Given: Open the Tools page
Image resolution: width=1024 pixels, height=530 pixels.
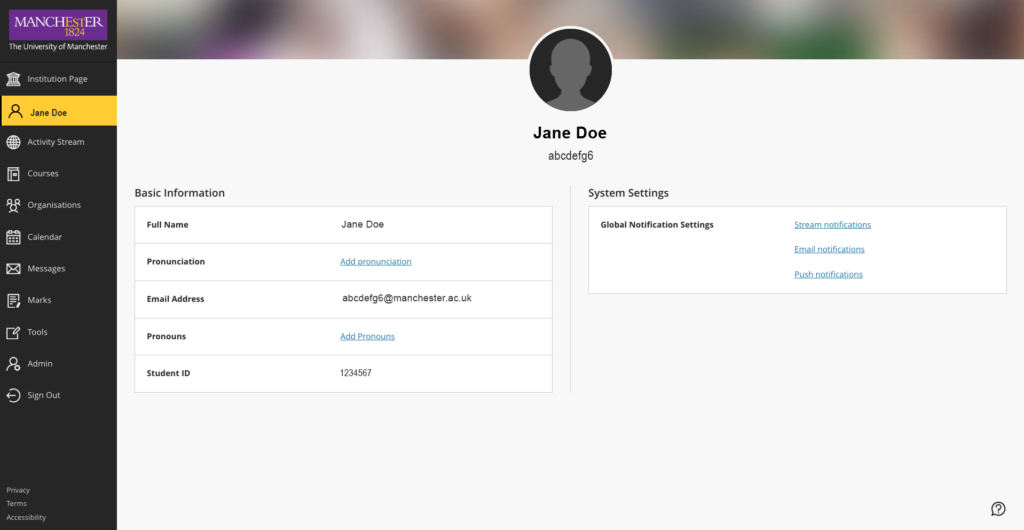Looking at the screenshot, I should 58,332.
